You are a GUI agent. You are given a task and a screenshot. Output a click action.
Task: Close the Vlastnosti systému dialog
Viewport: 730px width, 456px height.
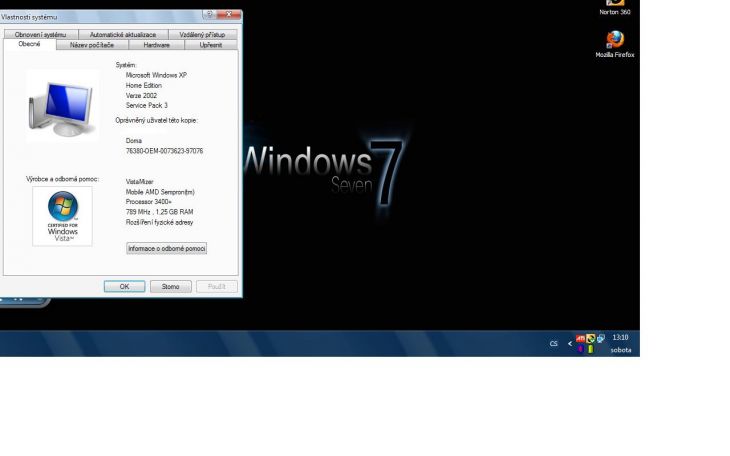[229, 14]
